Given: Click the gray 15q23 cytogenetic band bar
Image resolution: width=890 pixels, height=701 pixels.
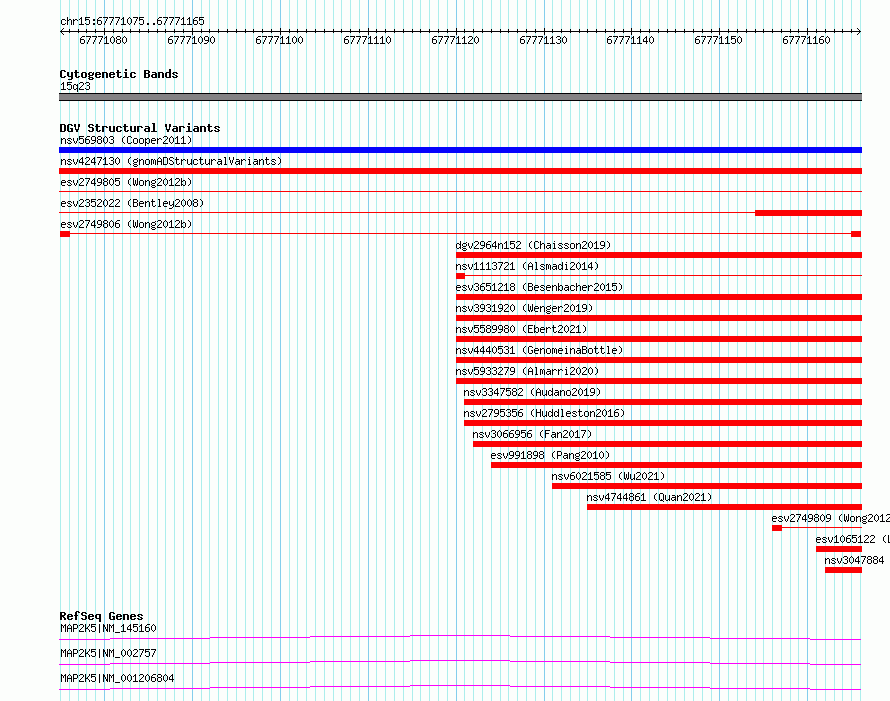Looking at the screenshot, I should [x=460, y=97].
